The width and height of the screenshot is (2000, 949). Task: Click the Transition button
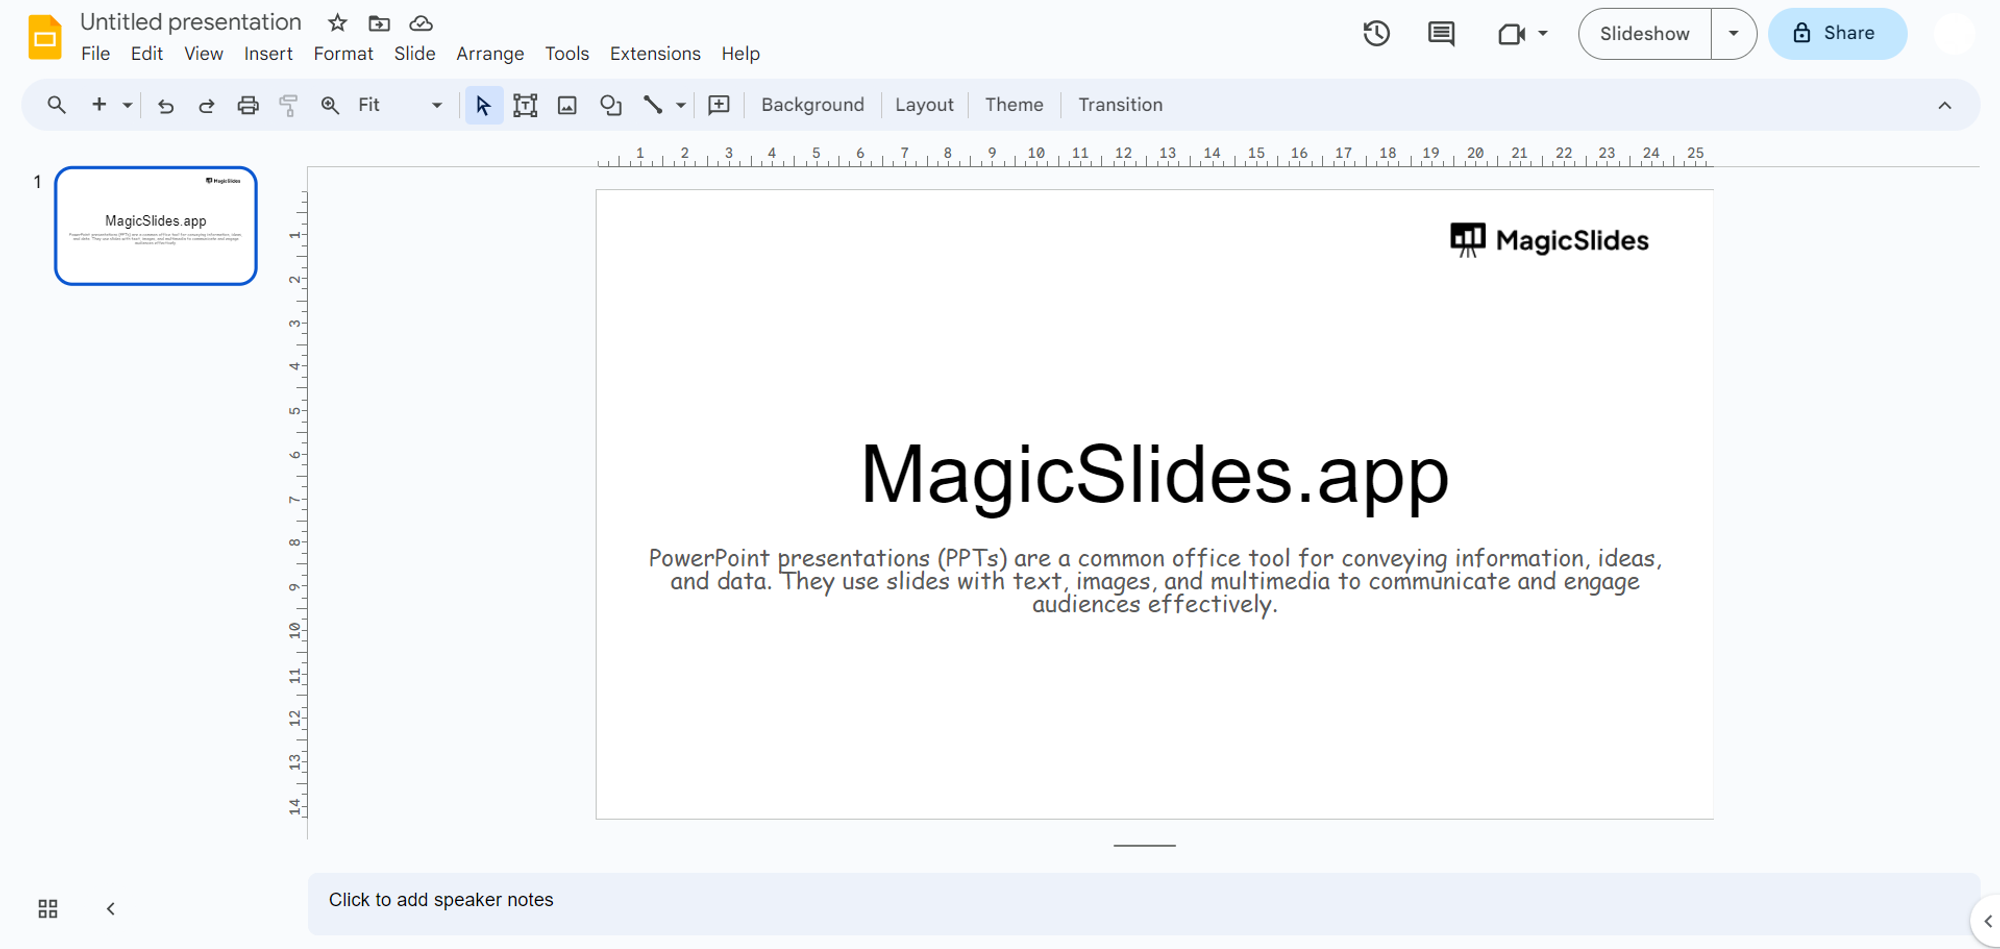pyautogui.click(x=1120, y=105)
